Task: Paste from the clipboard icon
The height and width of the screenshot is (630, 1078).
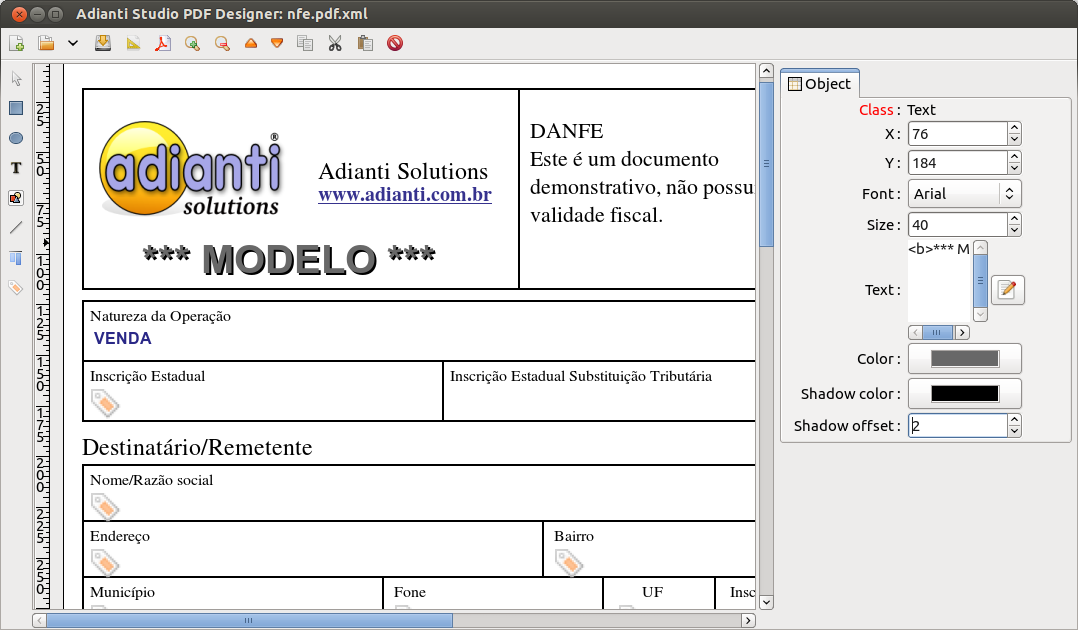Action: coord(365,43)
